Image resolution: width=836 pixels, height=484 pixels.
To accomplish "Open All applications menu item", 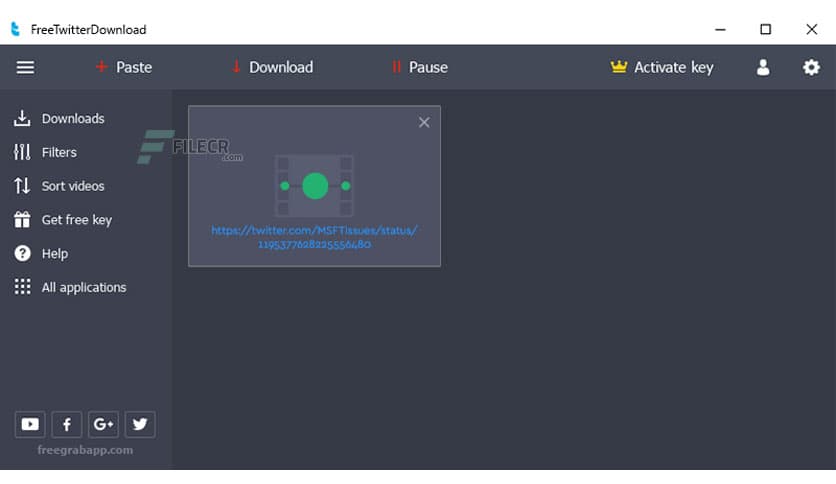I will point(70,287).
